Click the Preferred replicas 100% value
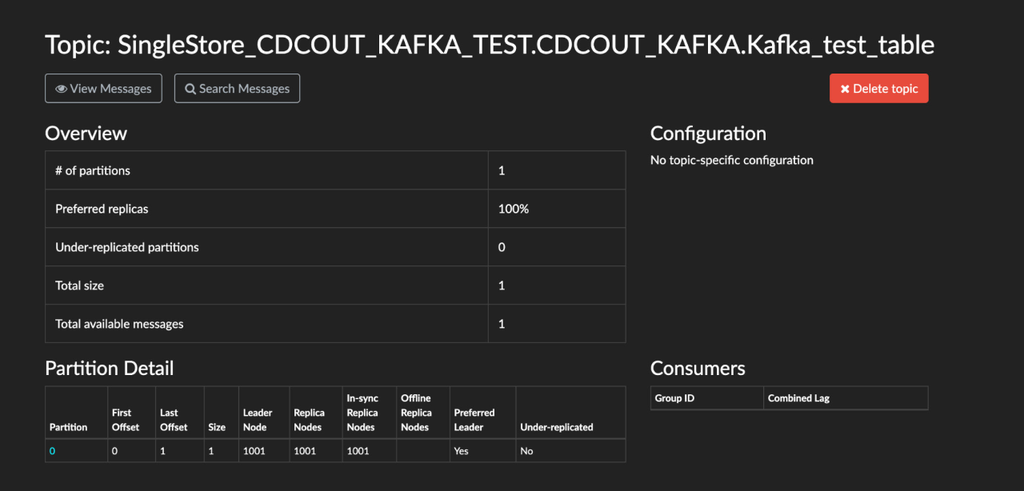This screenshot has height=491, width=1024. point(513,209)
